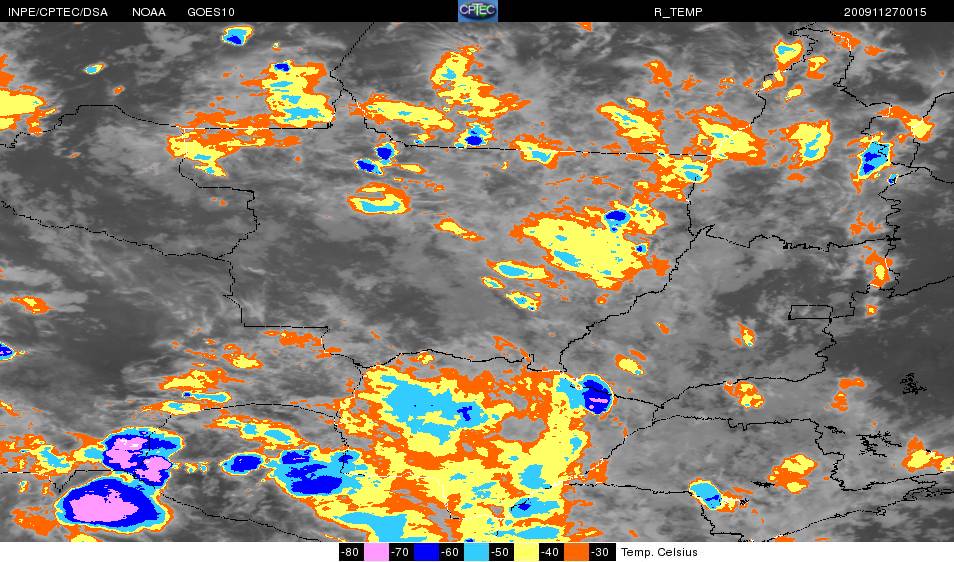
Task: Pick the pink legend swatch between -80 and -70
Action: pyautogui.click(x=377, y=552)
